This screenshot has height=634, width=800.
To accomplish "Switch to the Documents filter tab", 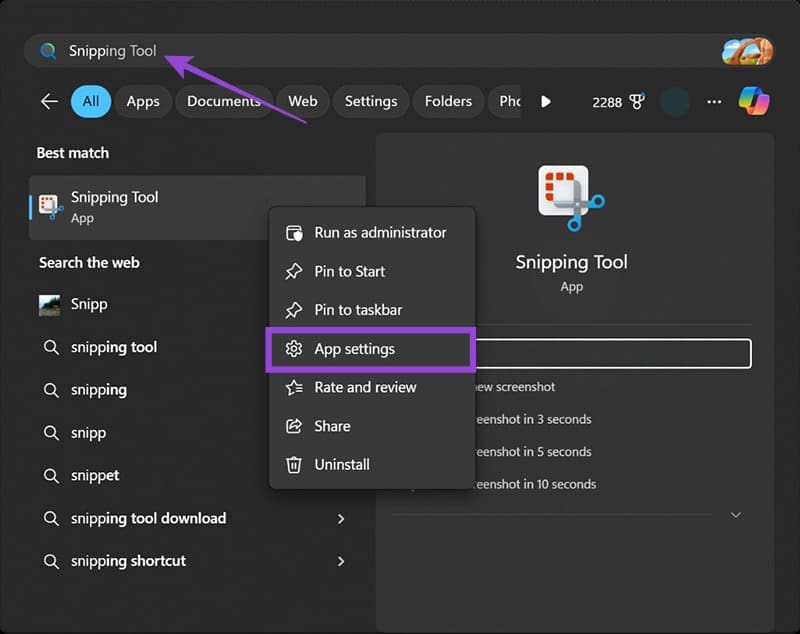I will pos(223,102).
